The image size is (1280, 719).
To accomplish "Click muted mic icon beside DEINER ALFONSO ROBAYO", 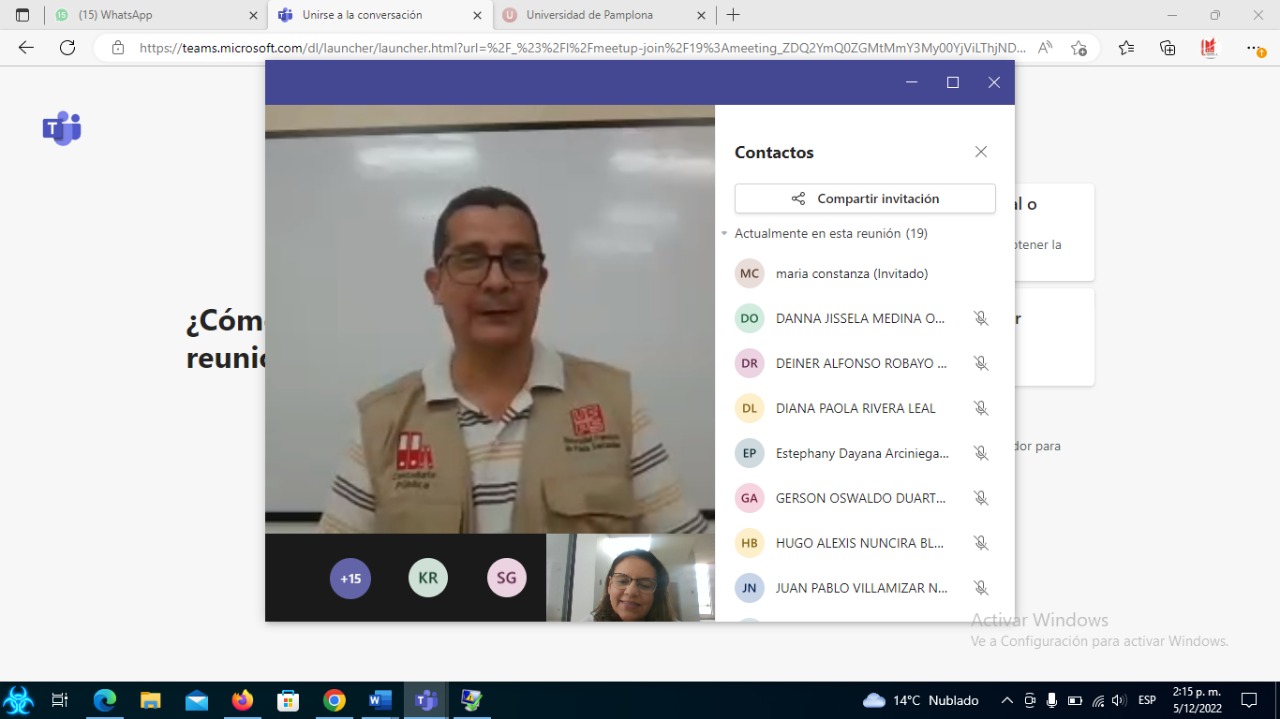I will pos(980,363).
